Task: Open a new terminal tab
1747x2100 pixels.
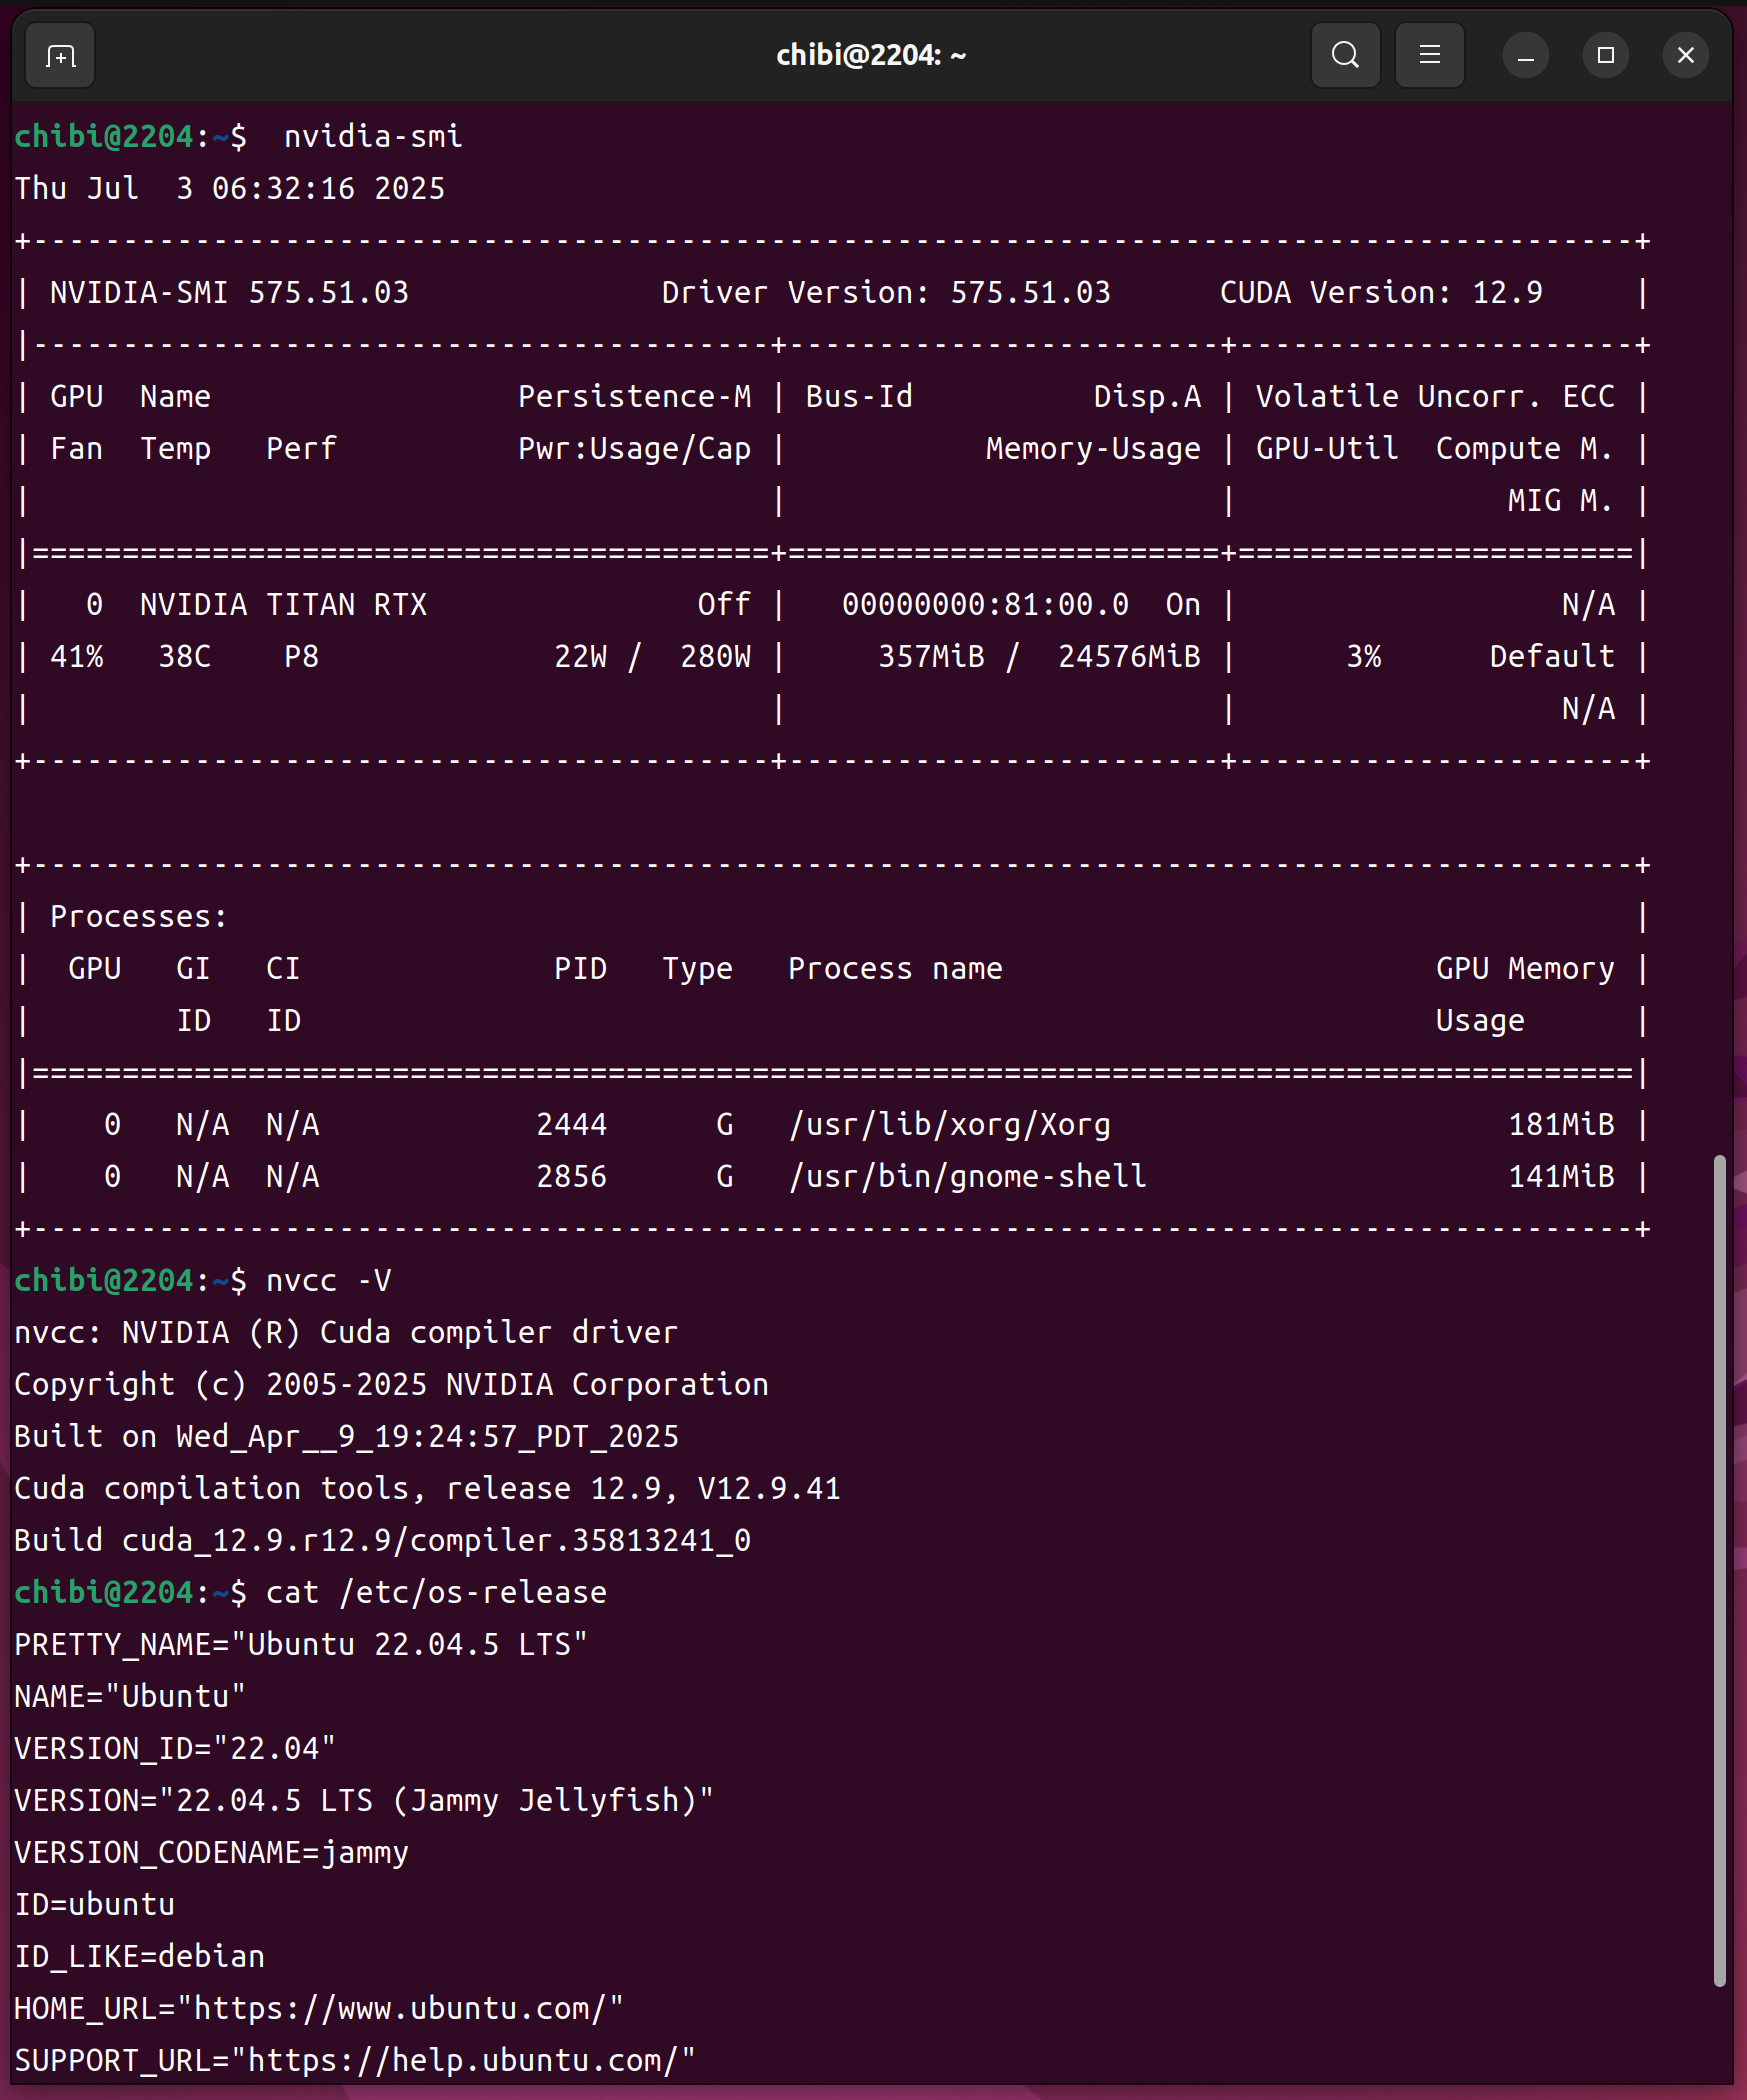Action: tap(60, 56)
